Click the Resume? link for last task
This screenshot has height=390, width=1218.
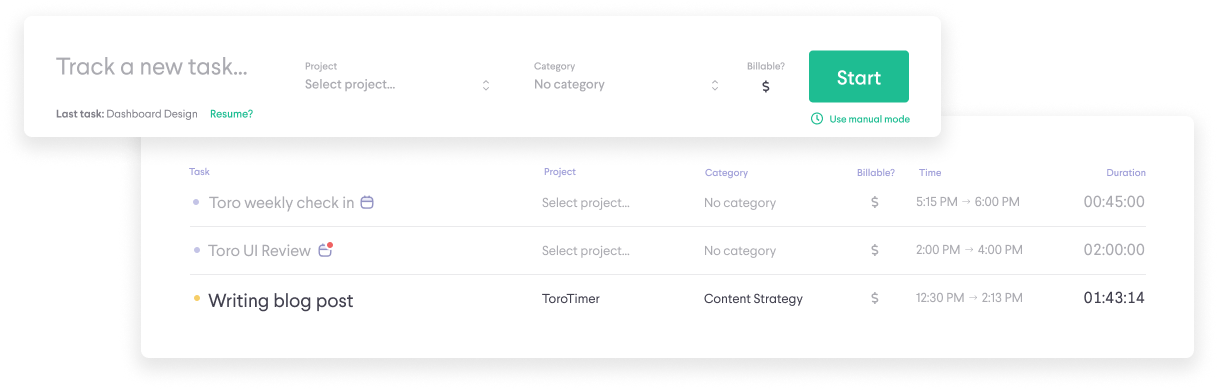tap(231, 114)
